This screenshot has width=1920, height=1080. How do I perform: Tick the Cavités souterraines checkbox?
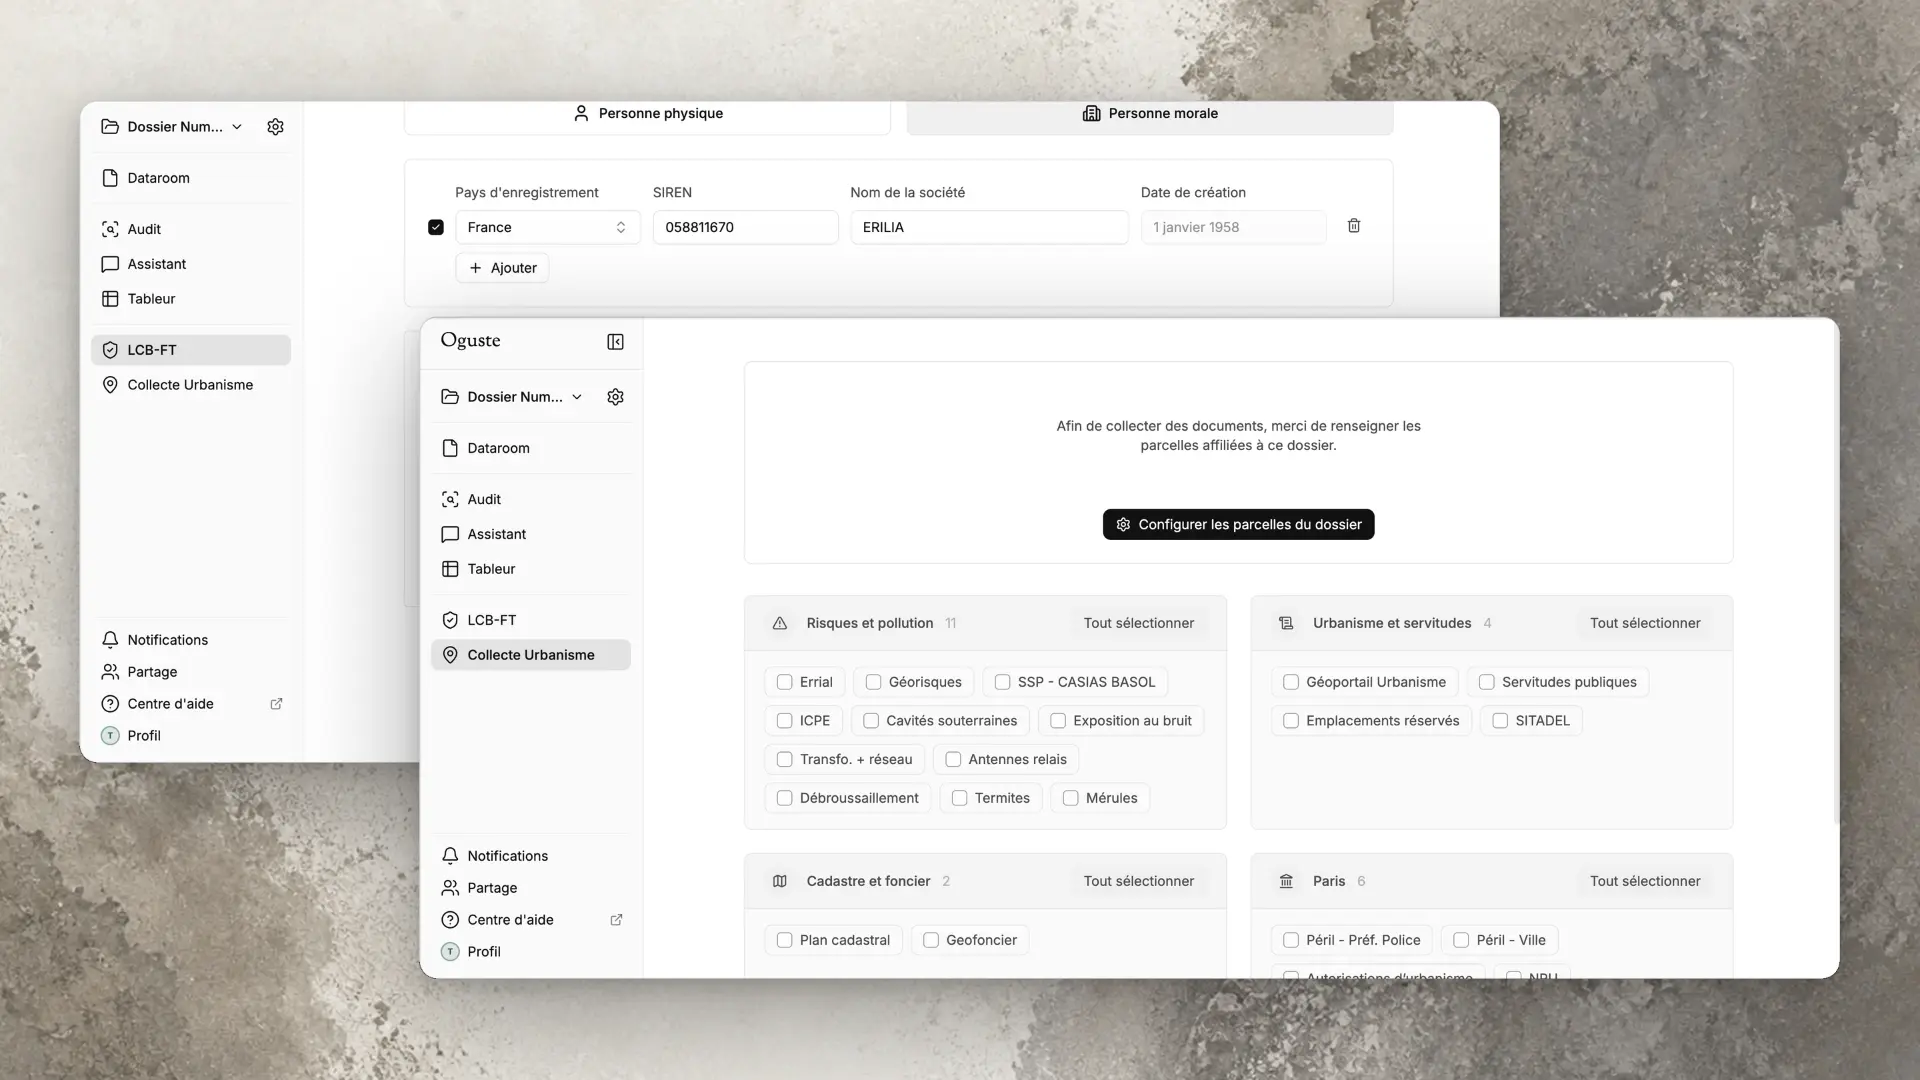[871, 721]
